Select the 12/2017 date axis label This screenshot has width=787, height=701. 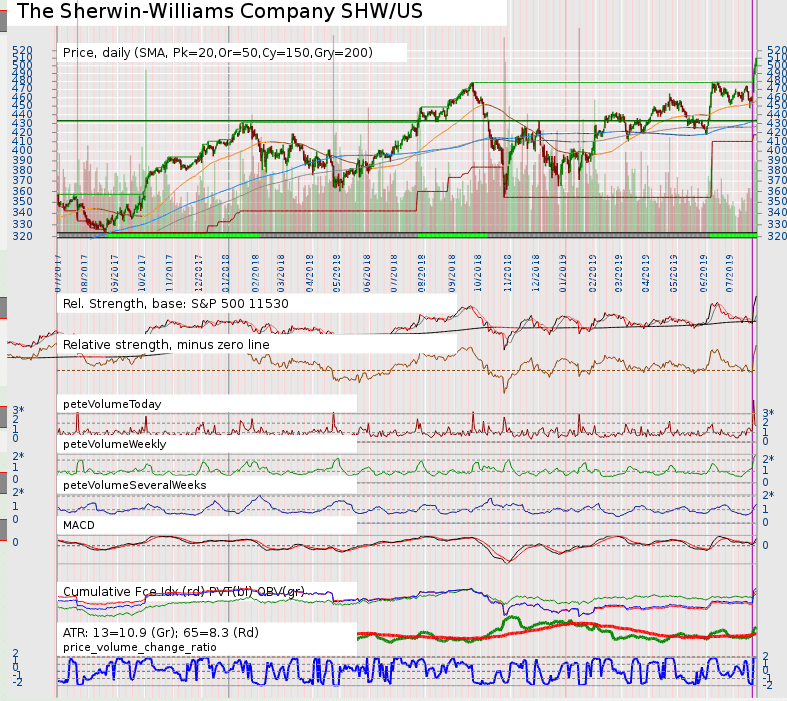coord(199,273)
